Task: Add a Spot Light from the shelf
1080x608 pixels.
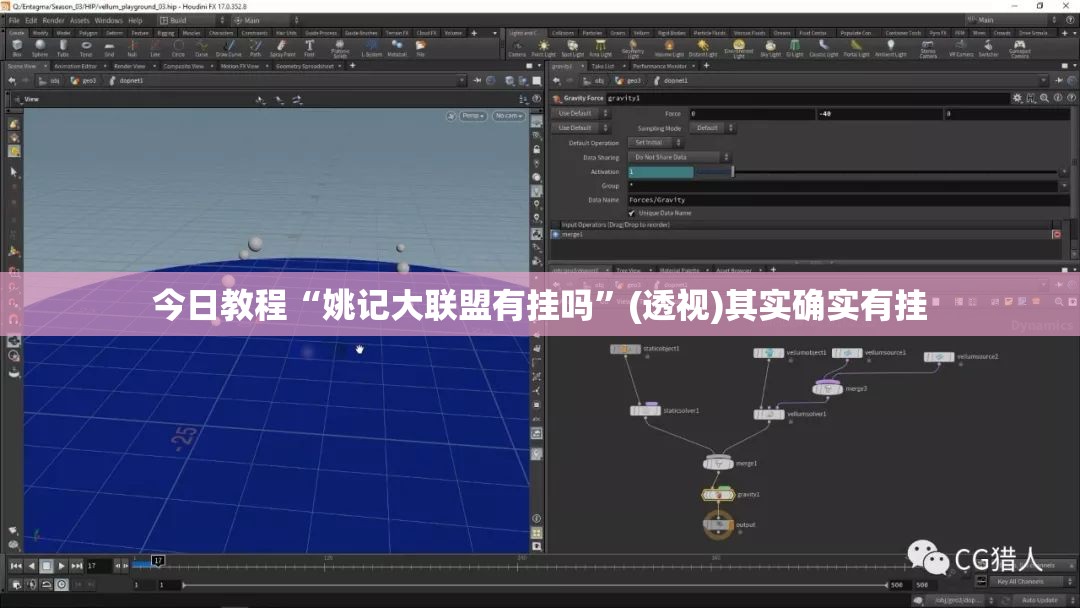Action: point(572,48)
